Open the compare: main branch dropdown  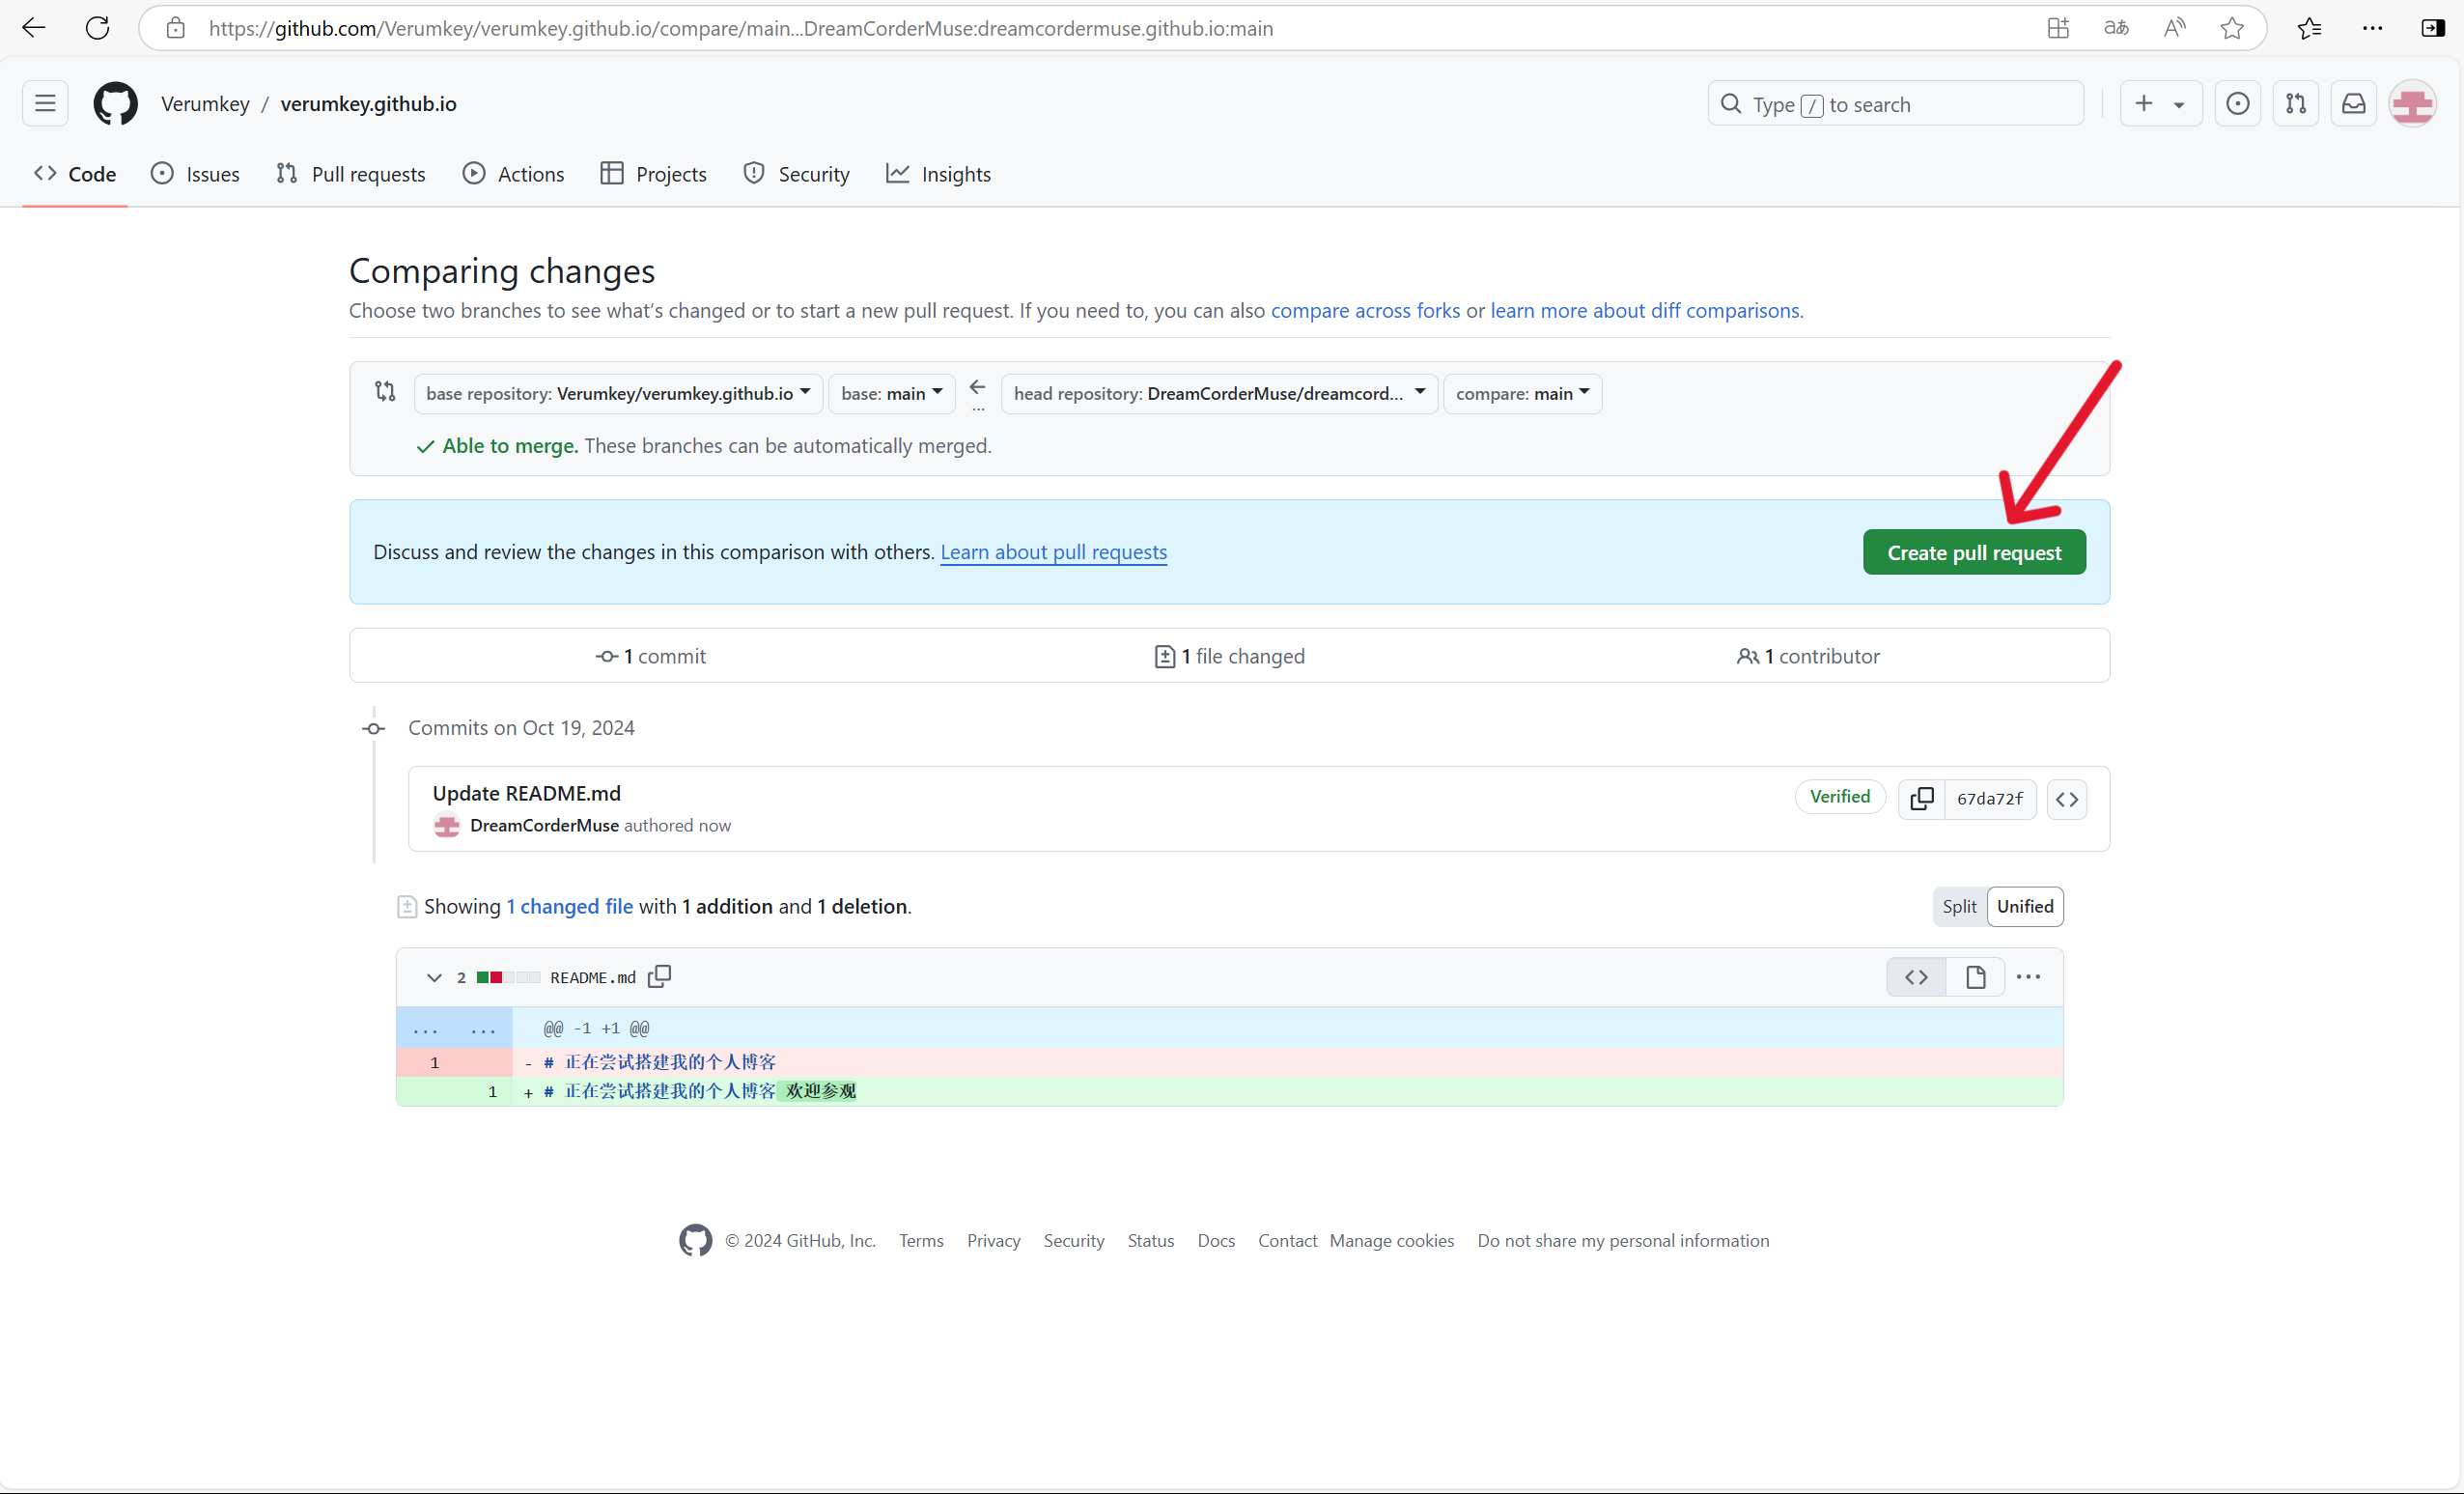pyautogui.click(x=1522, y=393)
